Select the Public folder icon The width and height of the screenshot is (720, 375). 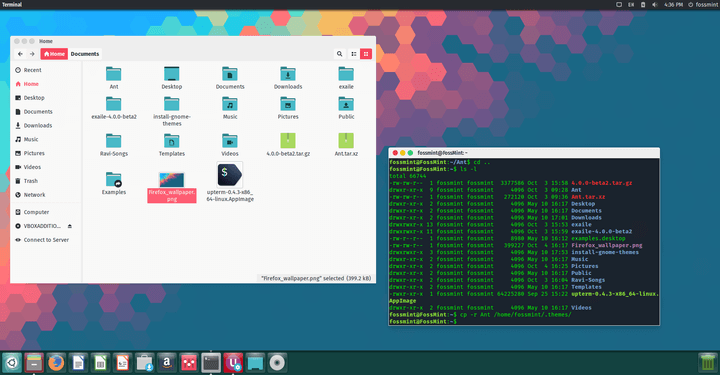click(x=346, y=105)
